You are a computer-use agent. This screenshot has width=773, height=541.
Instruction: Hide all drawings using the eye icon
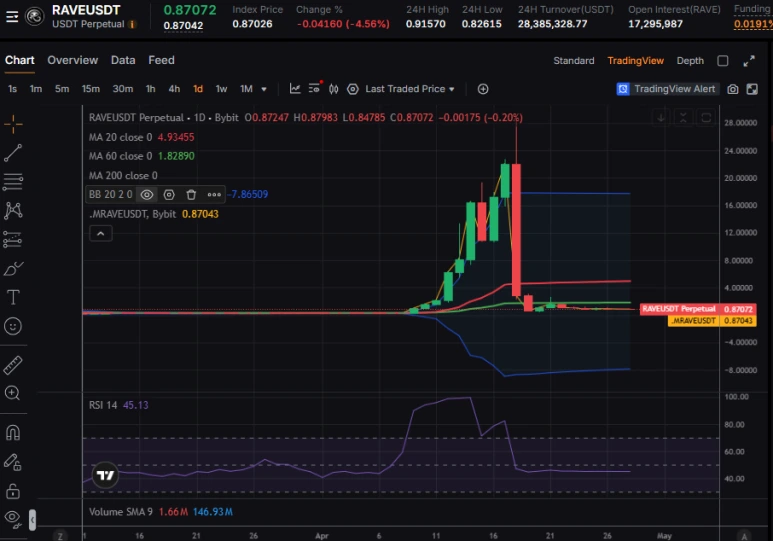pos(13,519)
